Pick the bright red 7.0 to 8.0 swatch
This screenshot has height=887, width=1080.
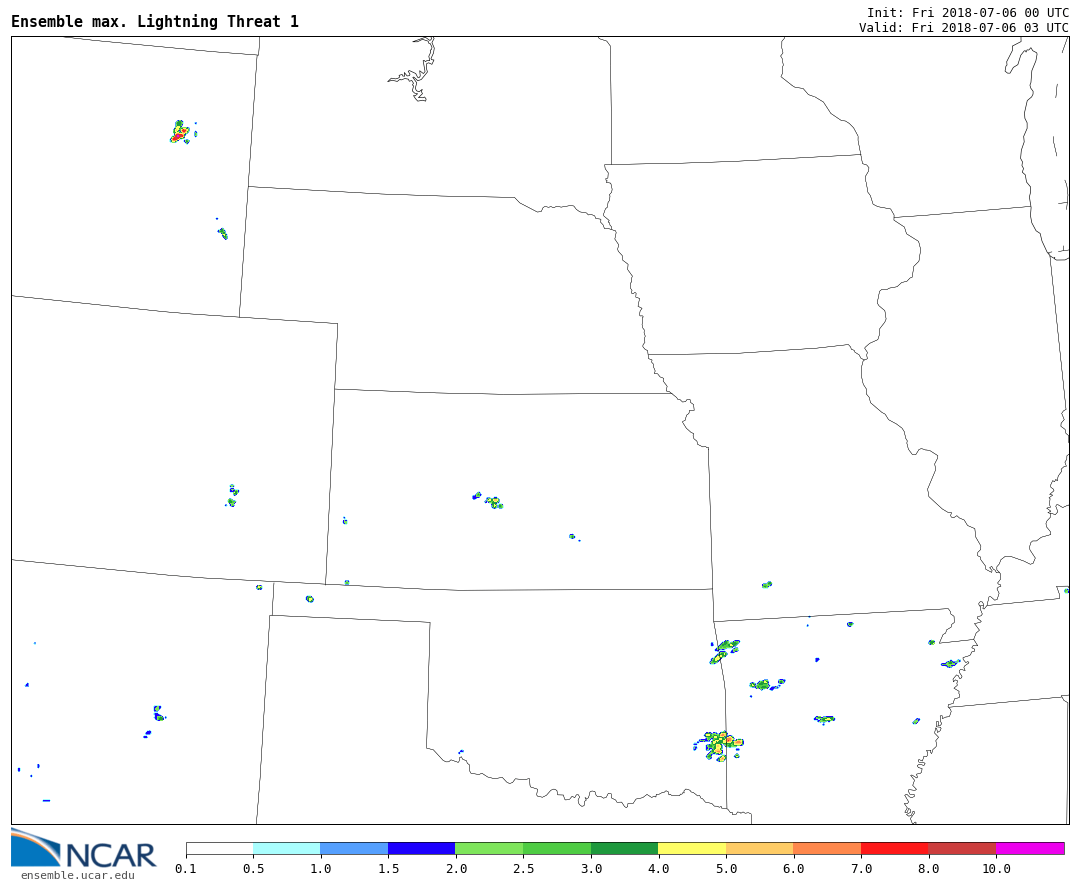(x=894, y=848)
